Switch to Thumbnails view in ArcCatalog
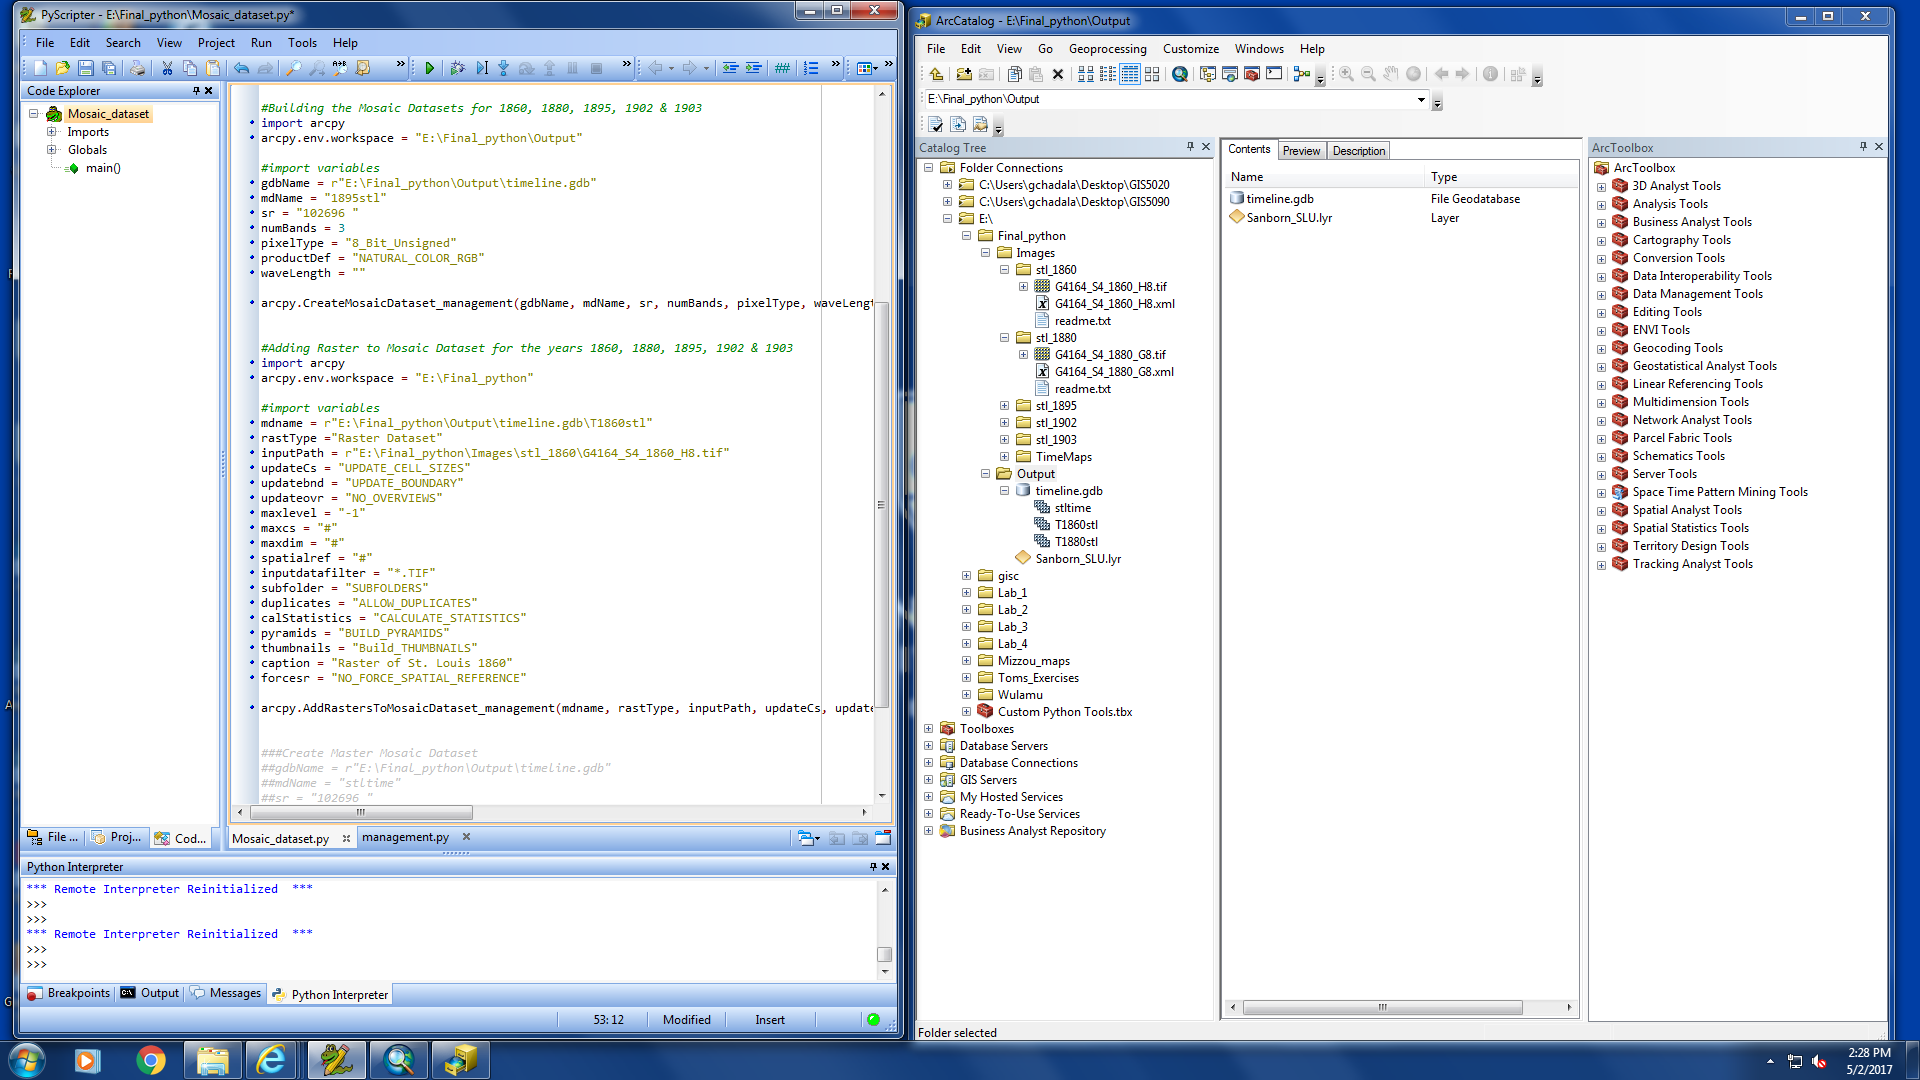This screenshot has width=1920, height=1080. pyautogui.click(x=1152, y=74)
